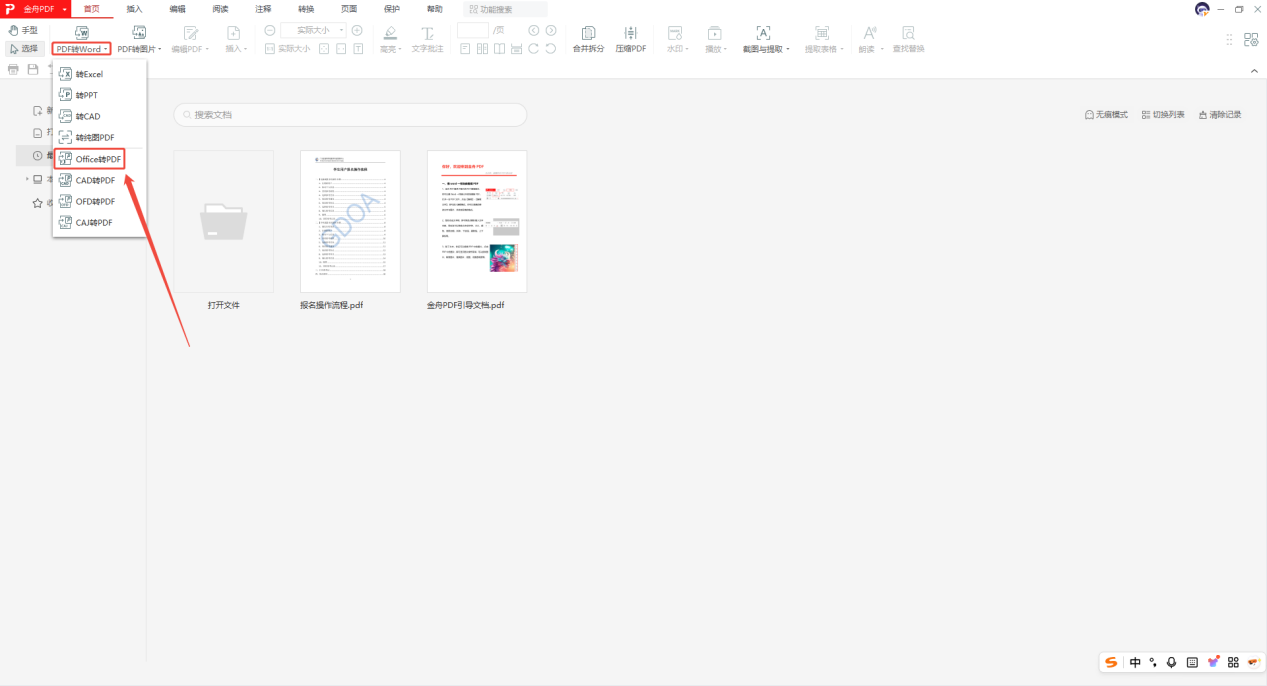The image size is (1267, 686).
Task: Switch to the 注释 ribbon tab
Action: 263,8
